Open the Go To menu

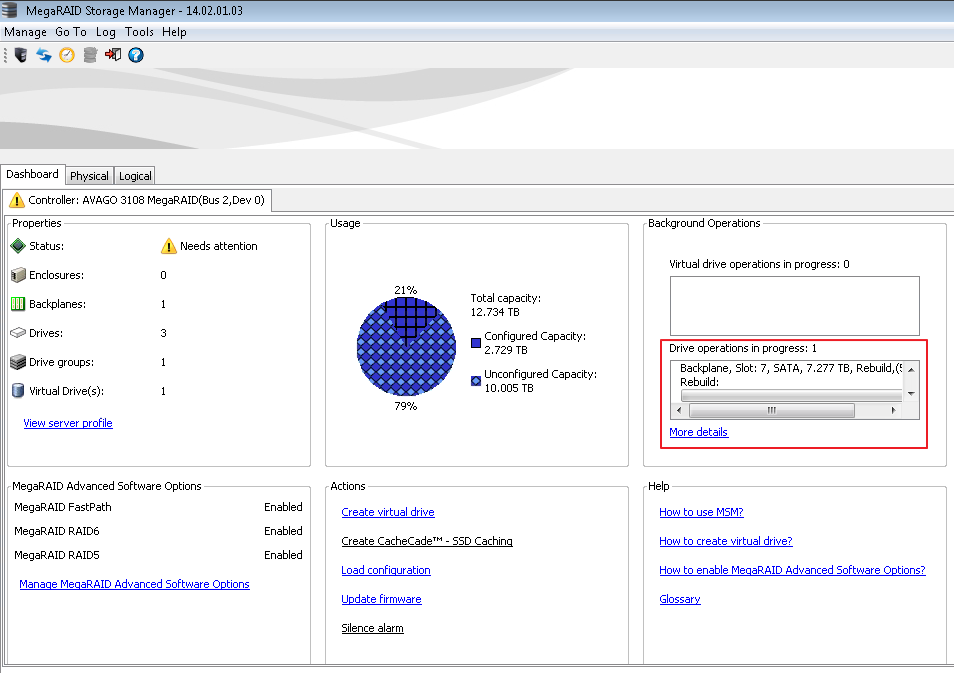[71, 32]
